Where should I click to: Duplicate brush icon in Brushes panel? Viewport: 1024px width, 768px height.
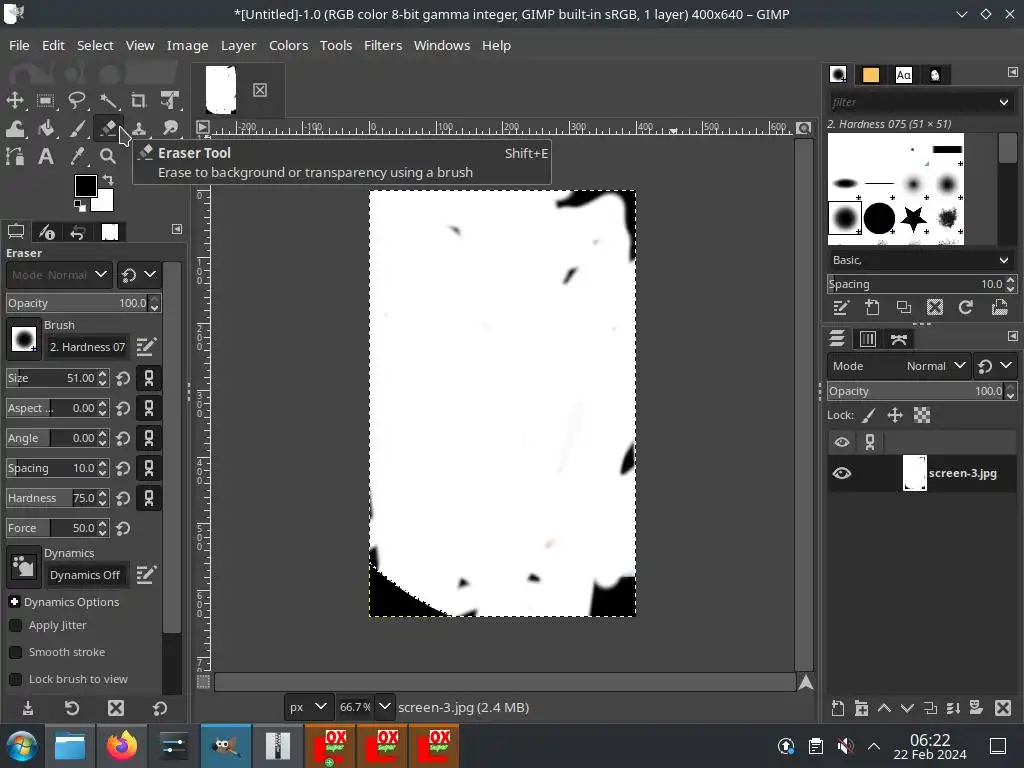click(904, 308)
